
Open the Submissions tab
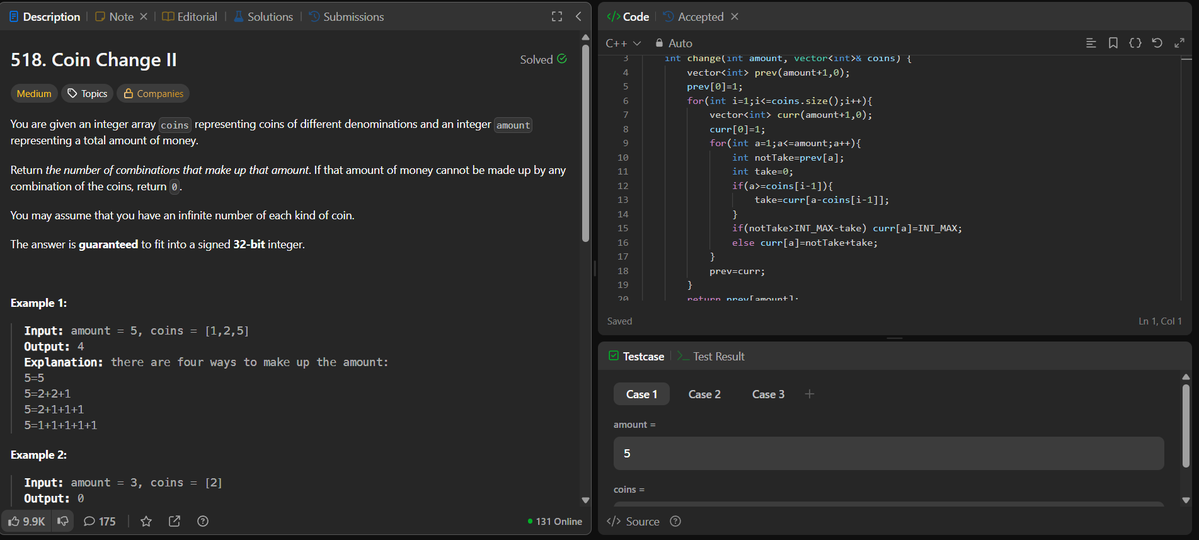[x=346, y=17]
